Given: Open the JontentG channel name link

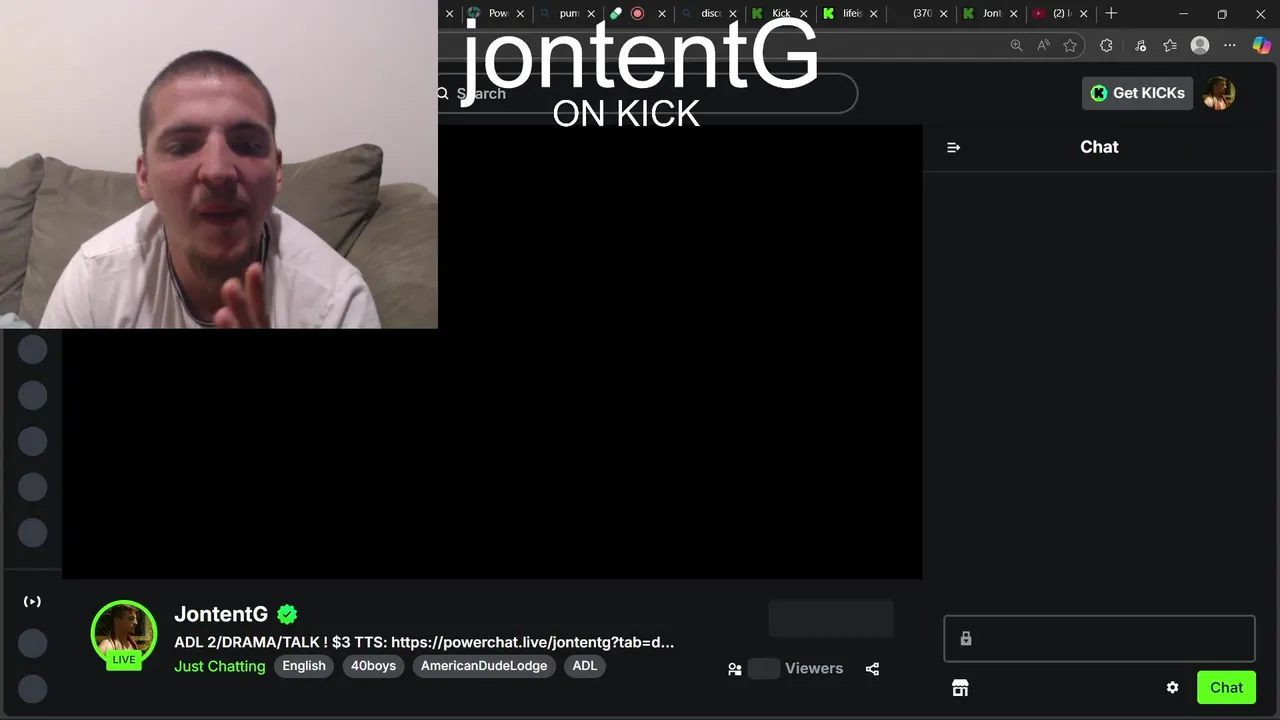Looking at the screenshot, I should coord(221,614).
